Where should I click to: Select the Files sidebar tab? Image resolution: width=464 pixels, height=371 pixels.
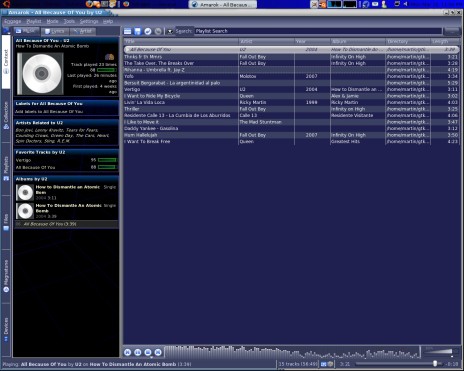[x=6, y=222]
